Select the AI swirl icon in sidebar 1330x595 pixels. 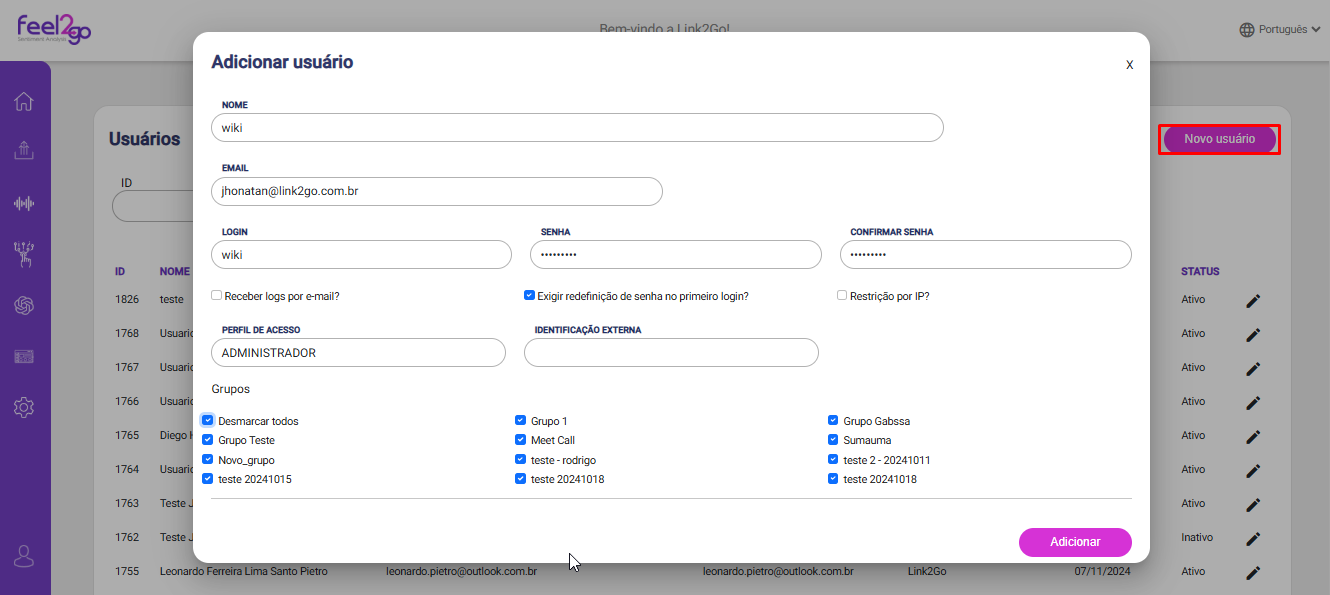click(x=24, y=305)
